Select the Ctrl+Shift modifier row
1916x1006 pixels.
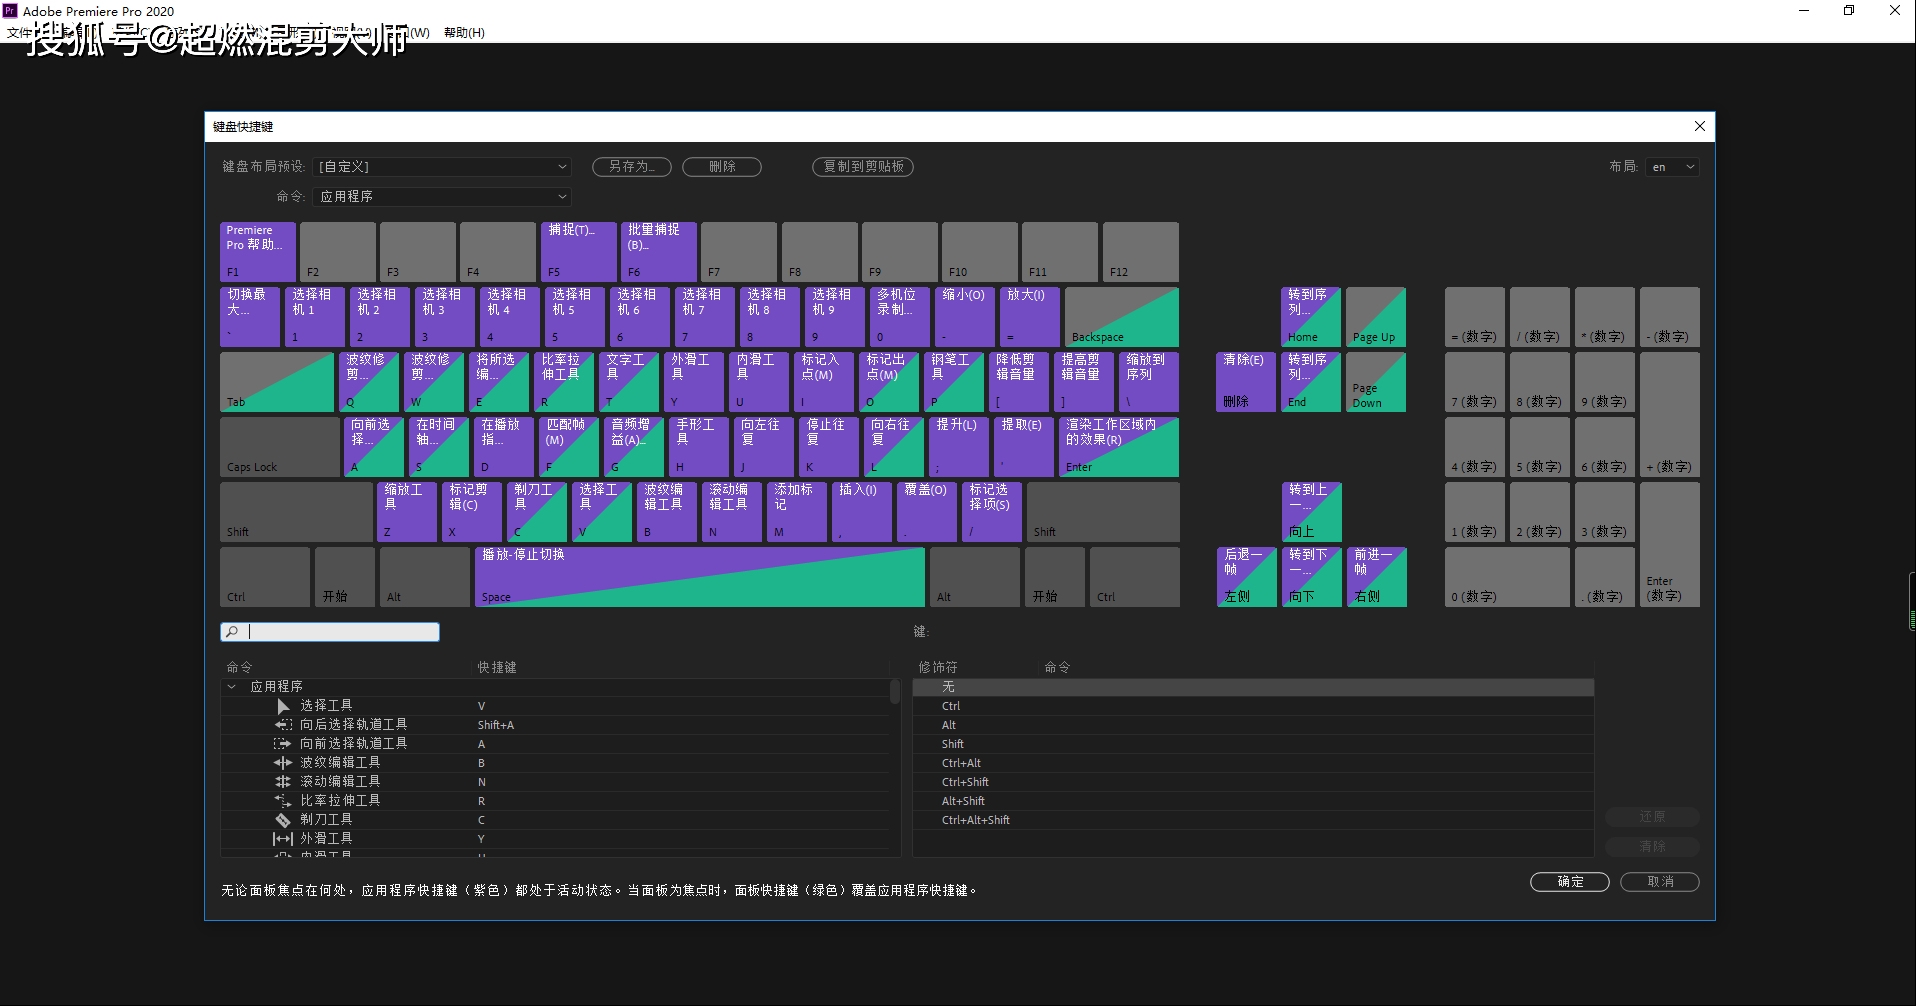(1253, 782)
